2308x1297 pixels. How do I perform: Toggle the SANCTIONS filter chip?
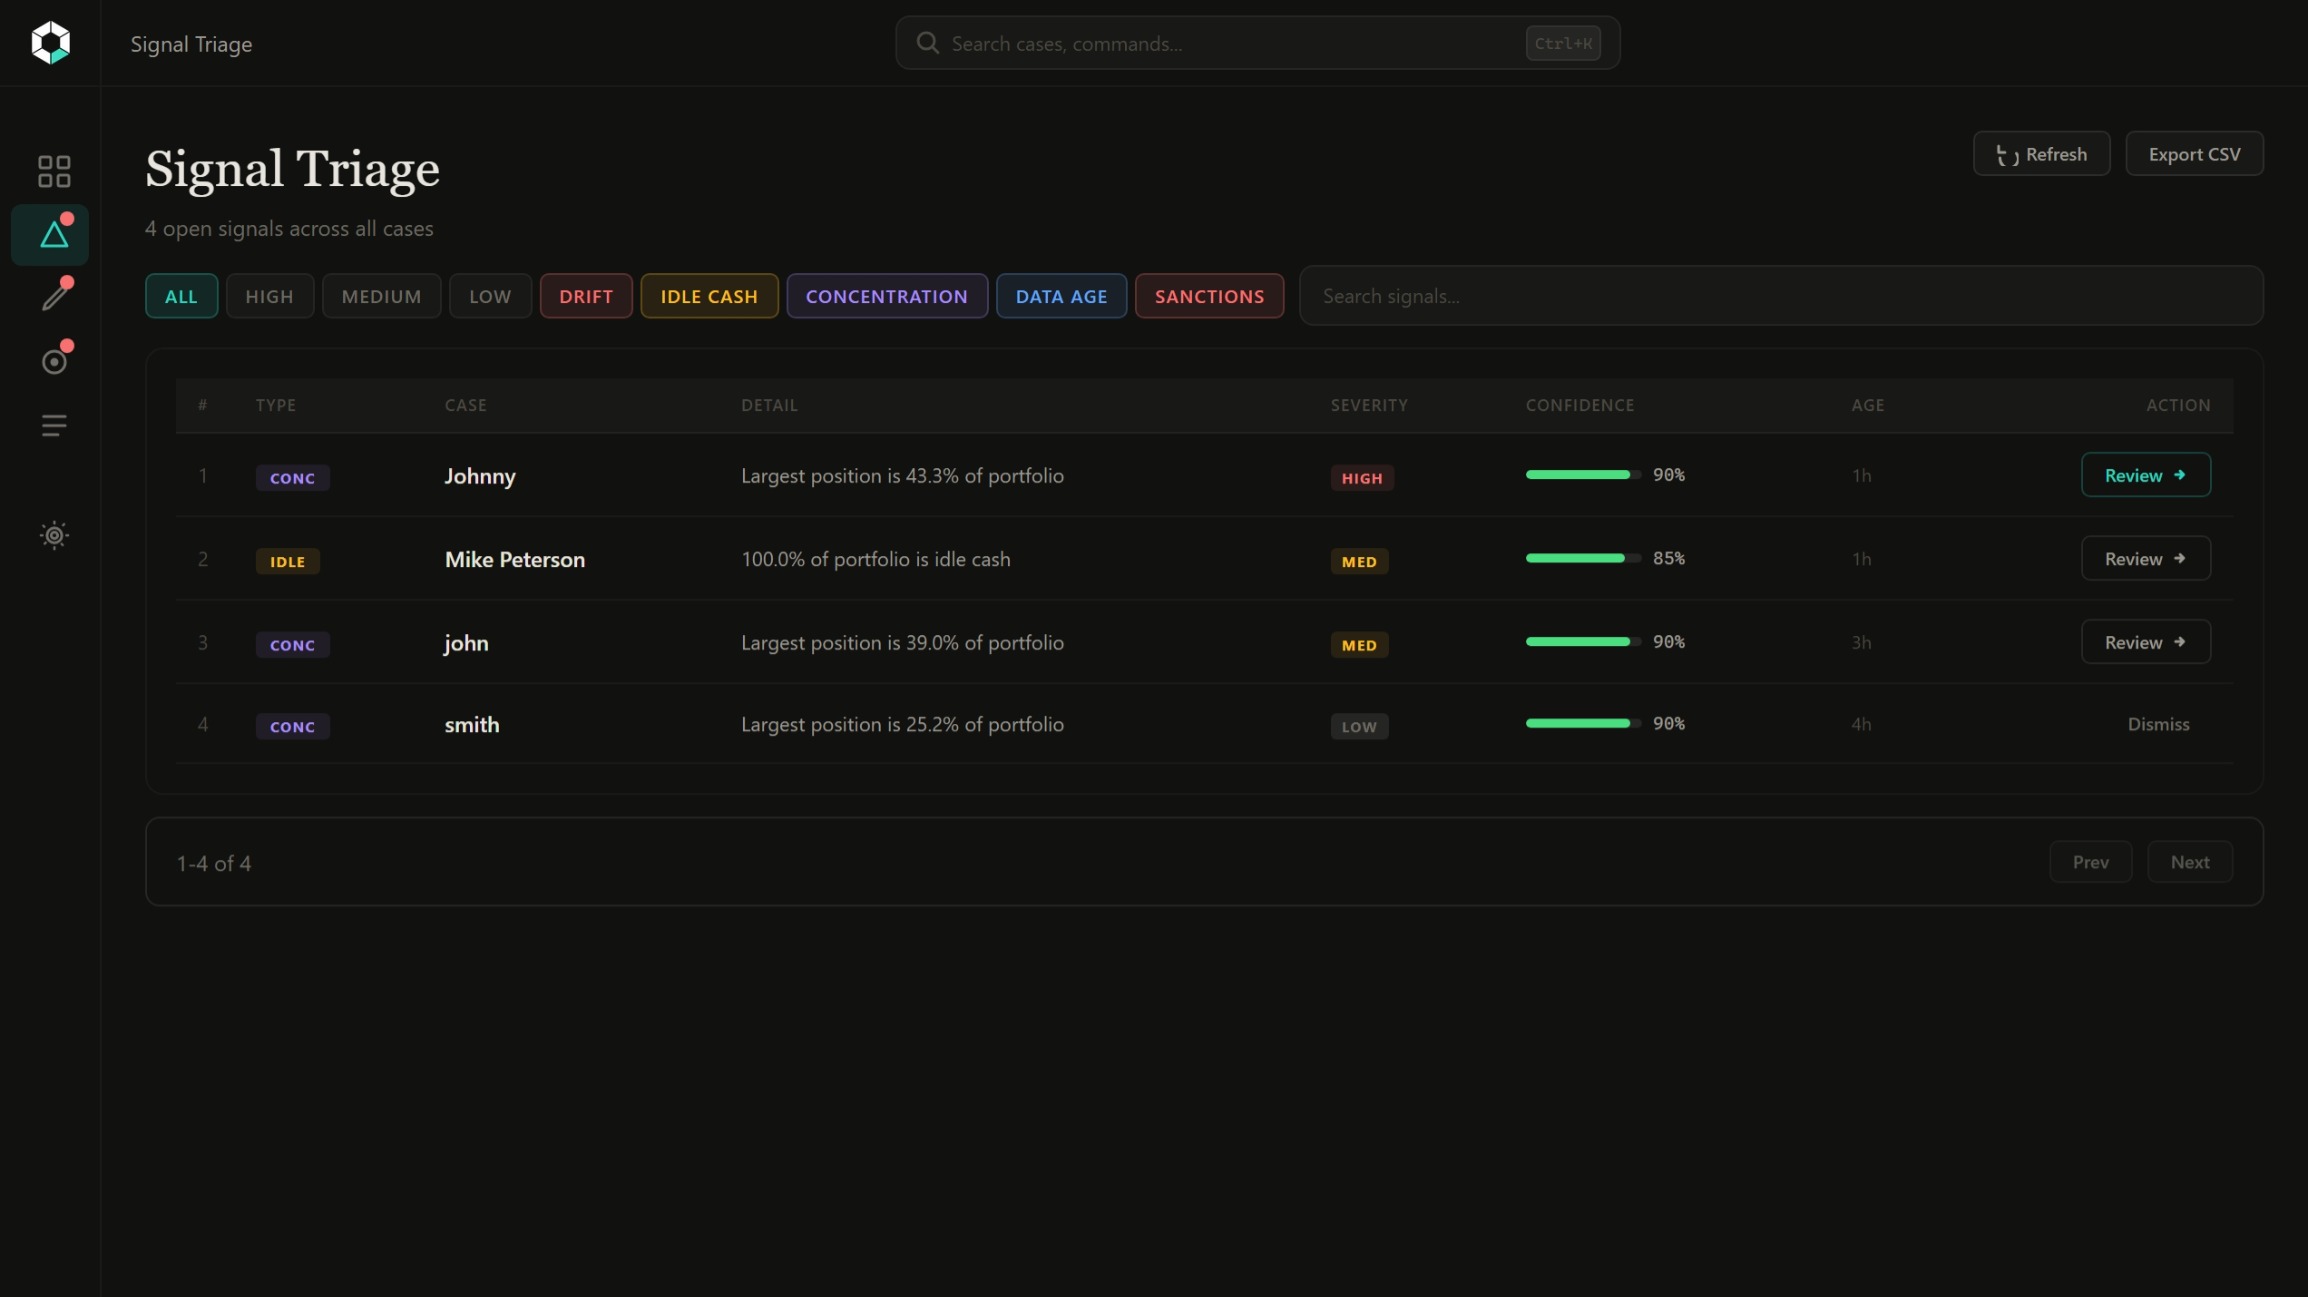1208,296
